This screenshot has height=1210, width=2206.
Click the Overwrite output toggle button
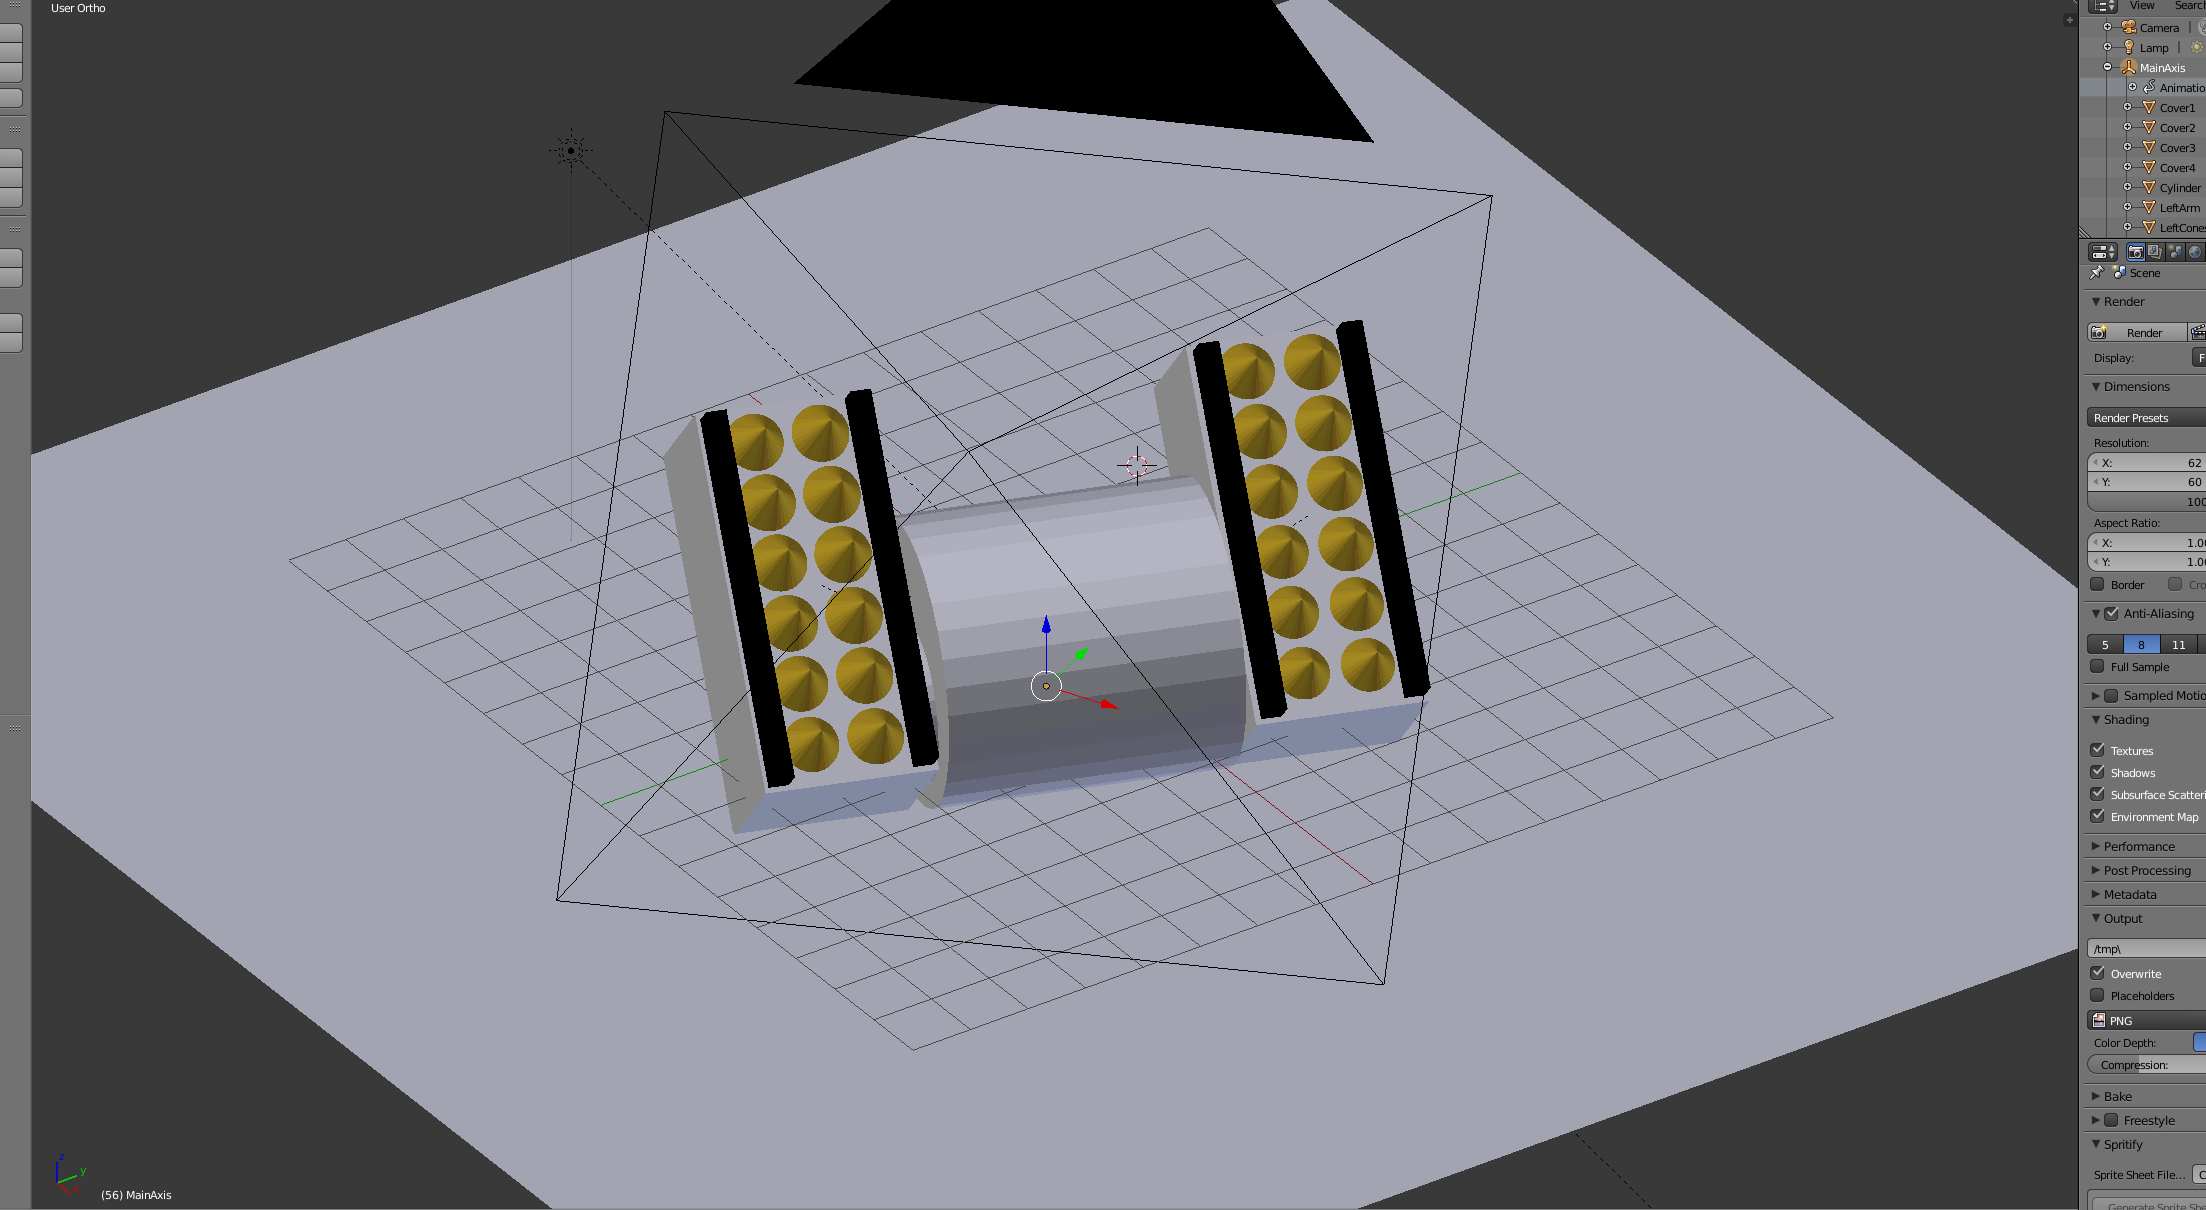[x=2099, y=972]
